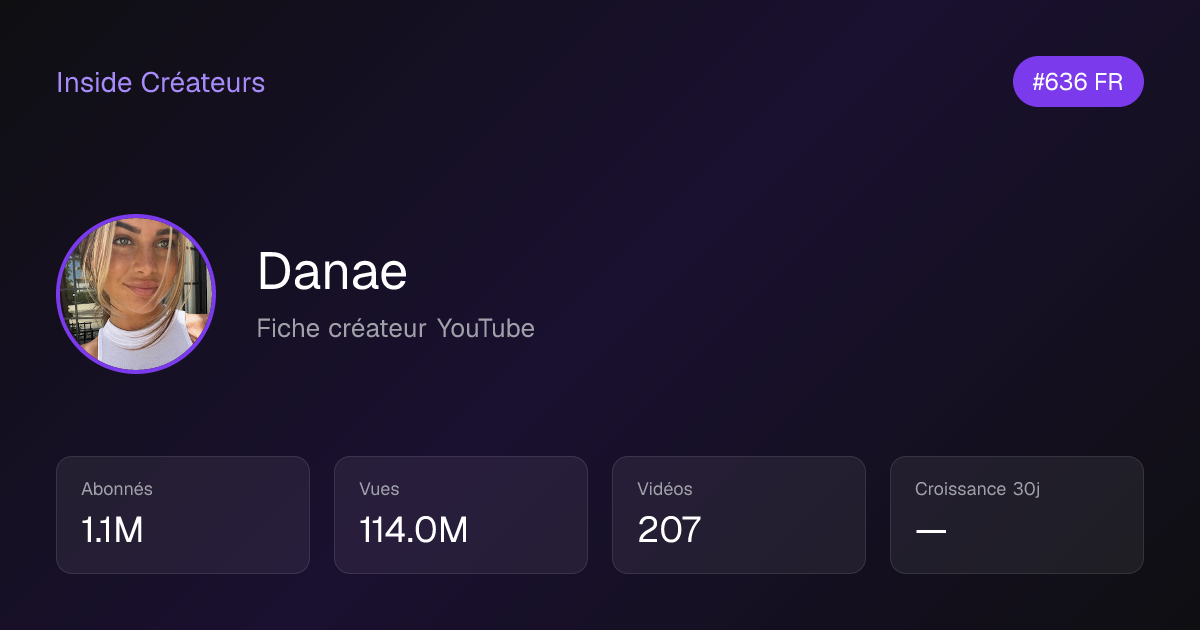Select the Croissance 30j label
1200x630 pixels.
pos(978,489)
